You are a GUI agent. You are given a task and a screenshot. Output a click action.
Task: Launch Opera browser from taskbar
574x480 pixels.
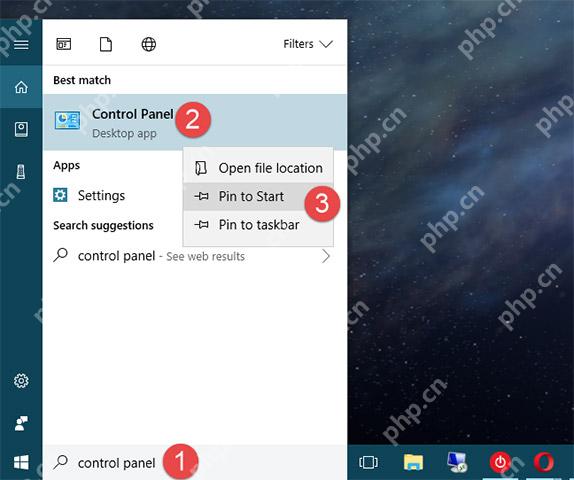(x=544, y=462)
